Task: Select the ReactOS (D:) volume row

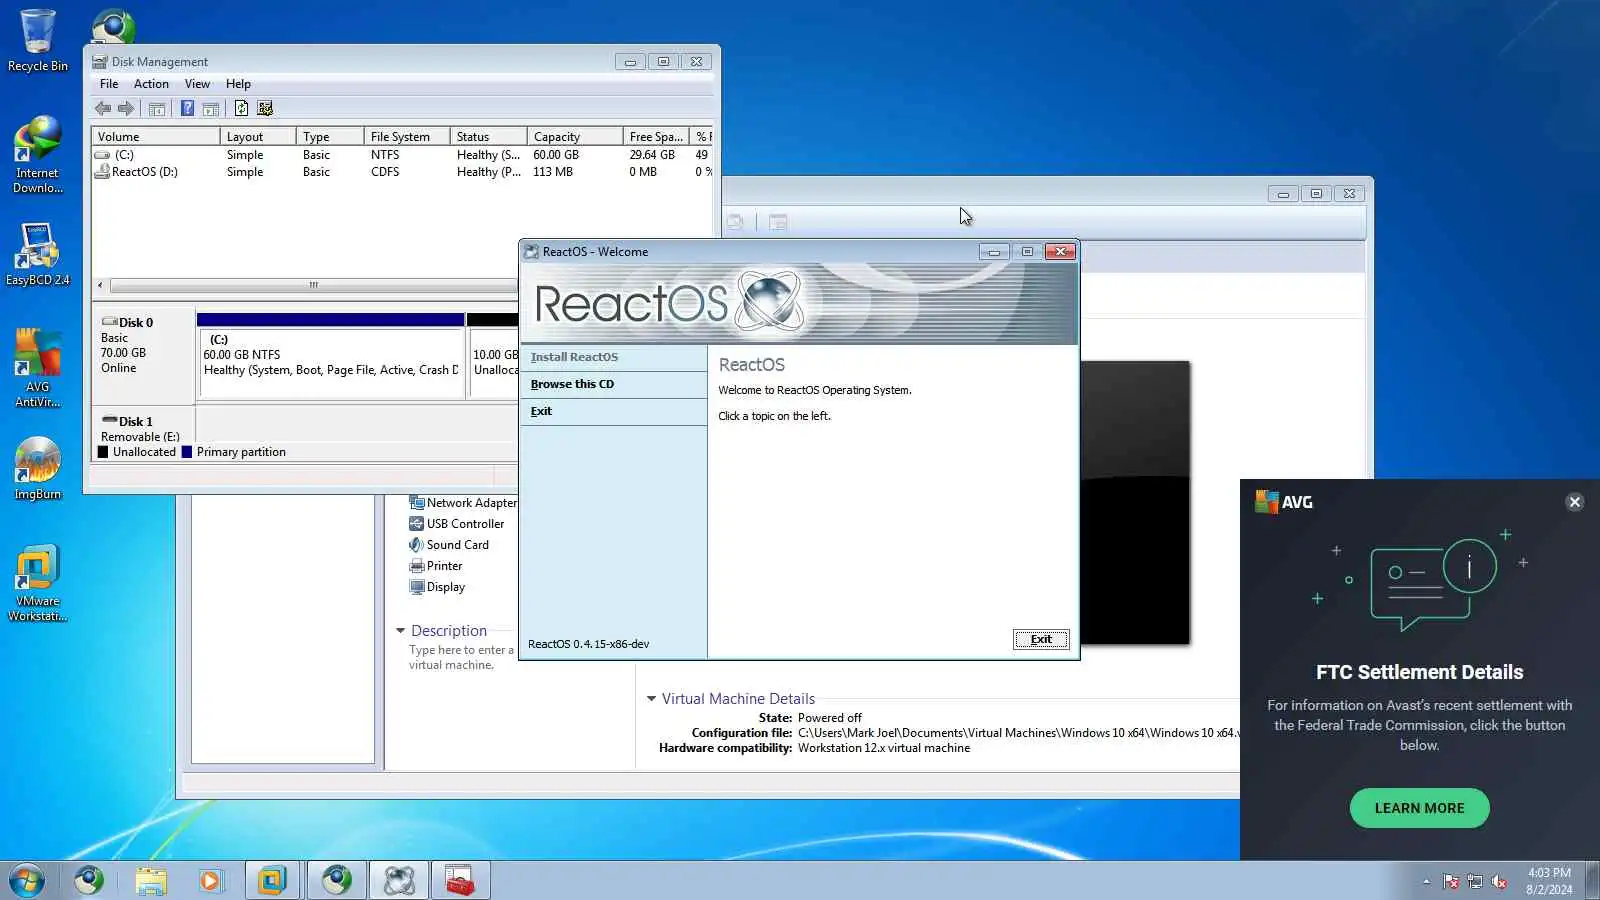Action: [402, 172]
